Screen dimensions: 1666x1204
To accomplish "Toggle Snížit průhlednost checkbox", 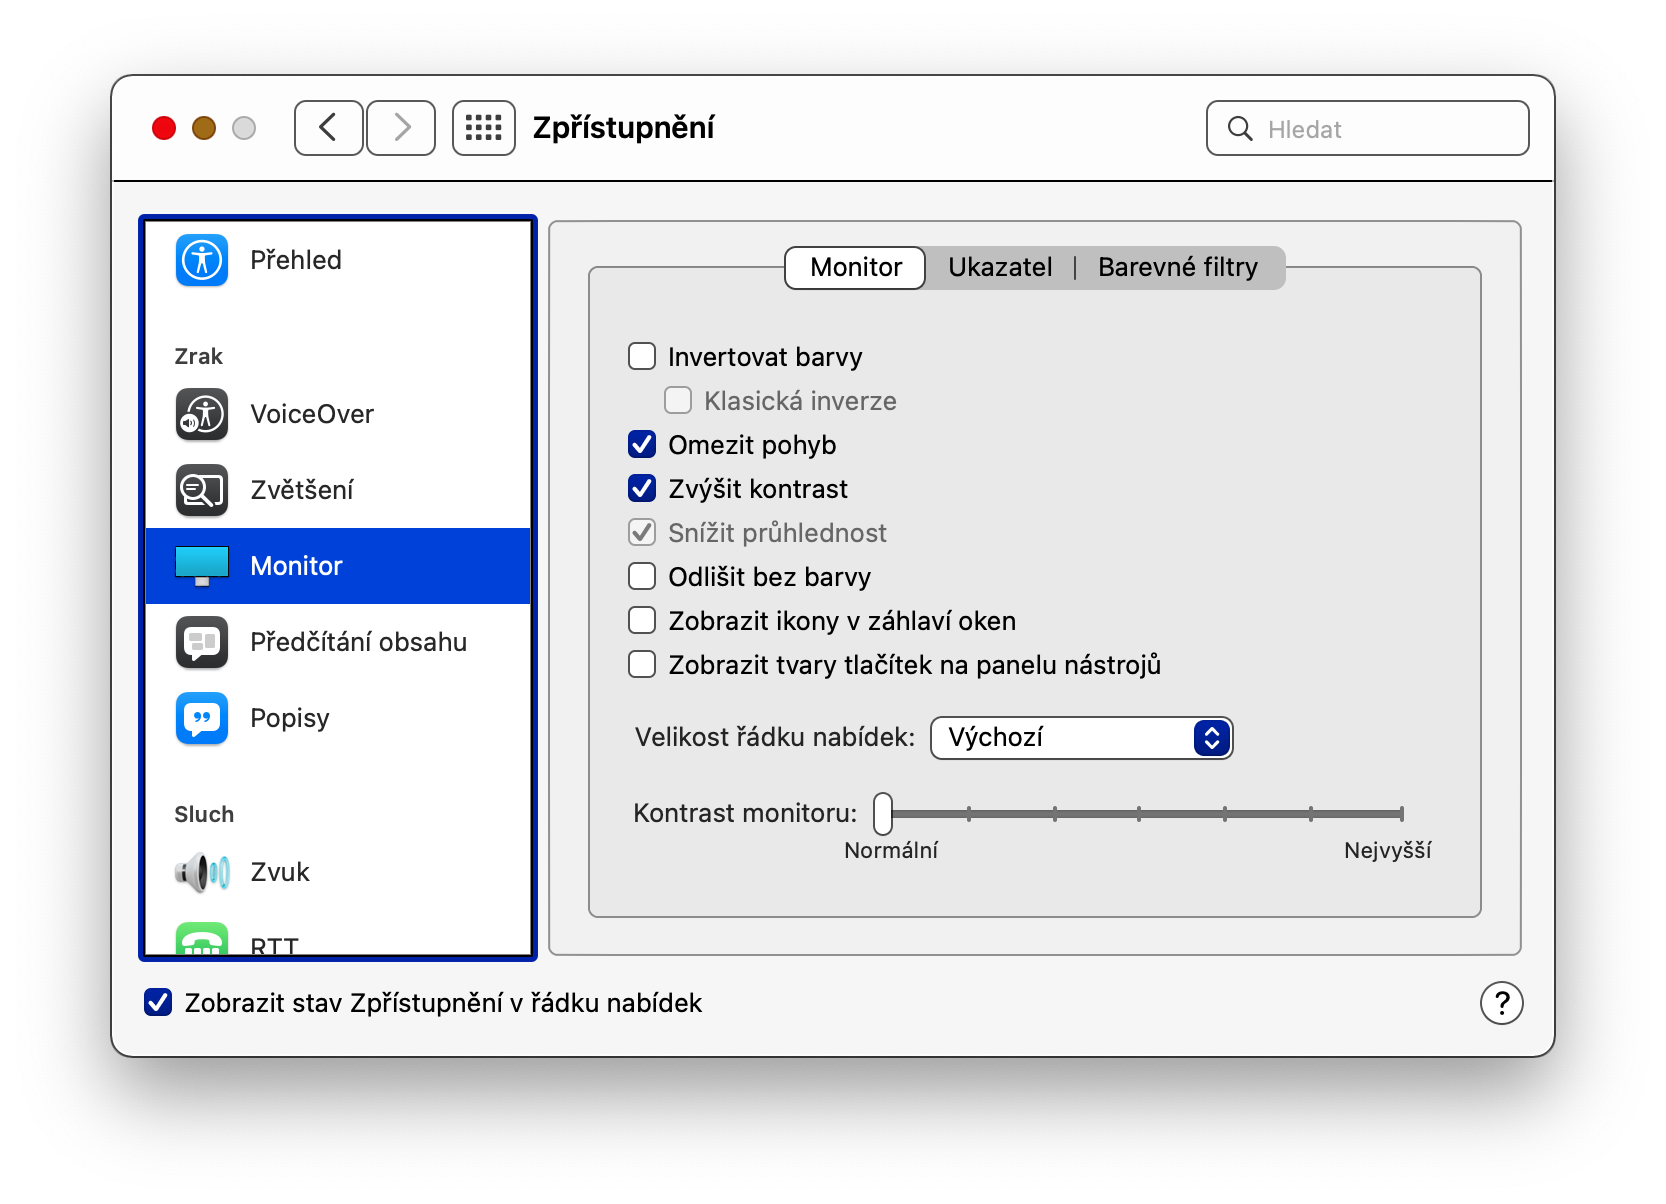I will (x=642, y=532).
